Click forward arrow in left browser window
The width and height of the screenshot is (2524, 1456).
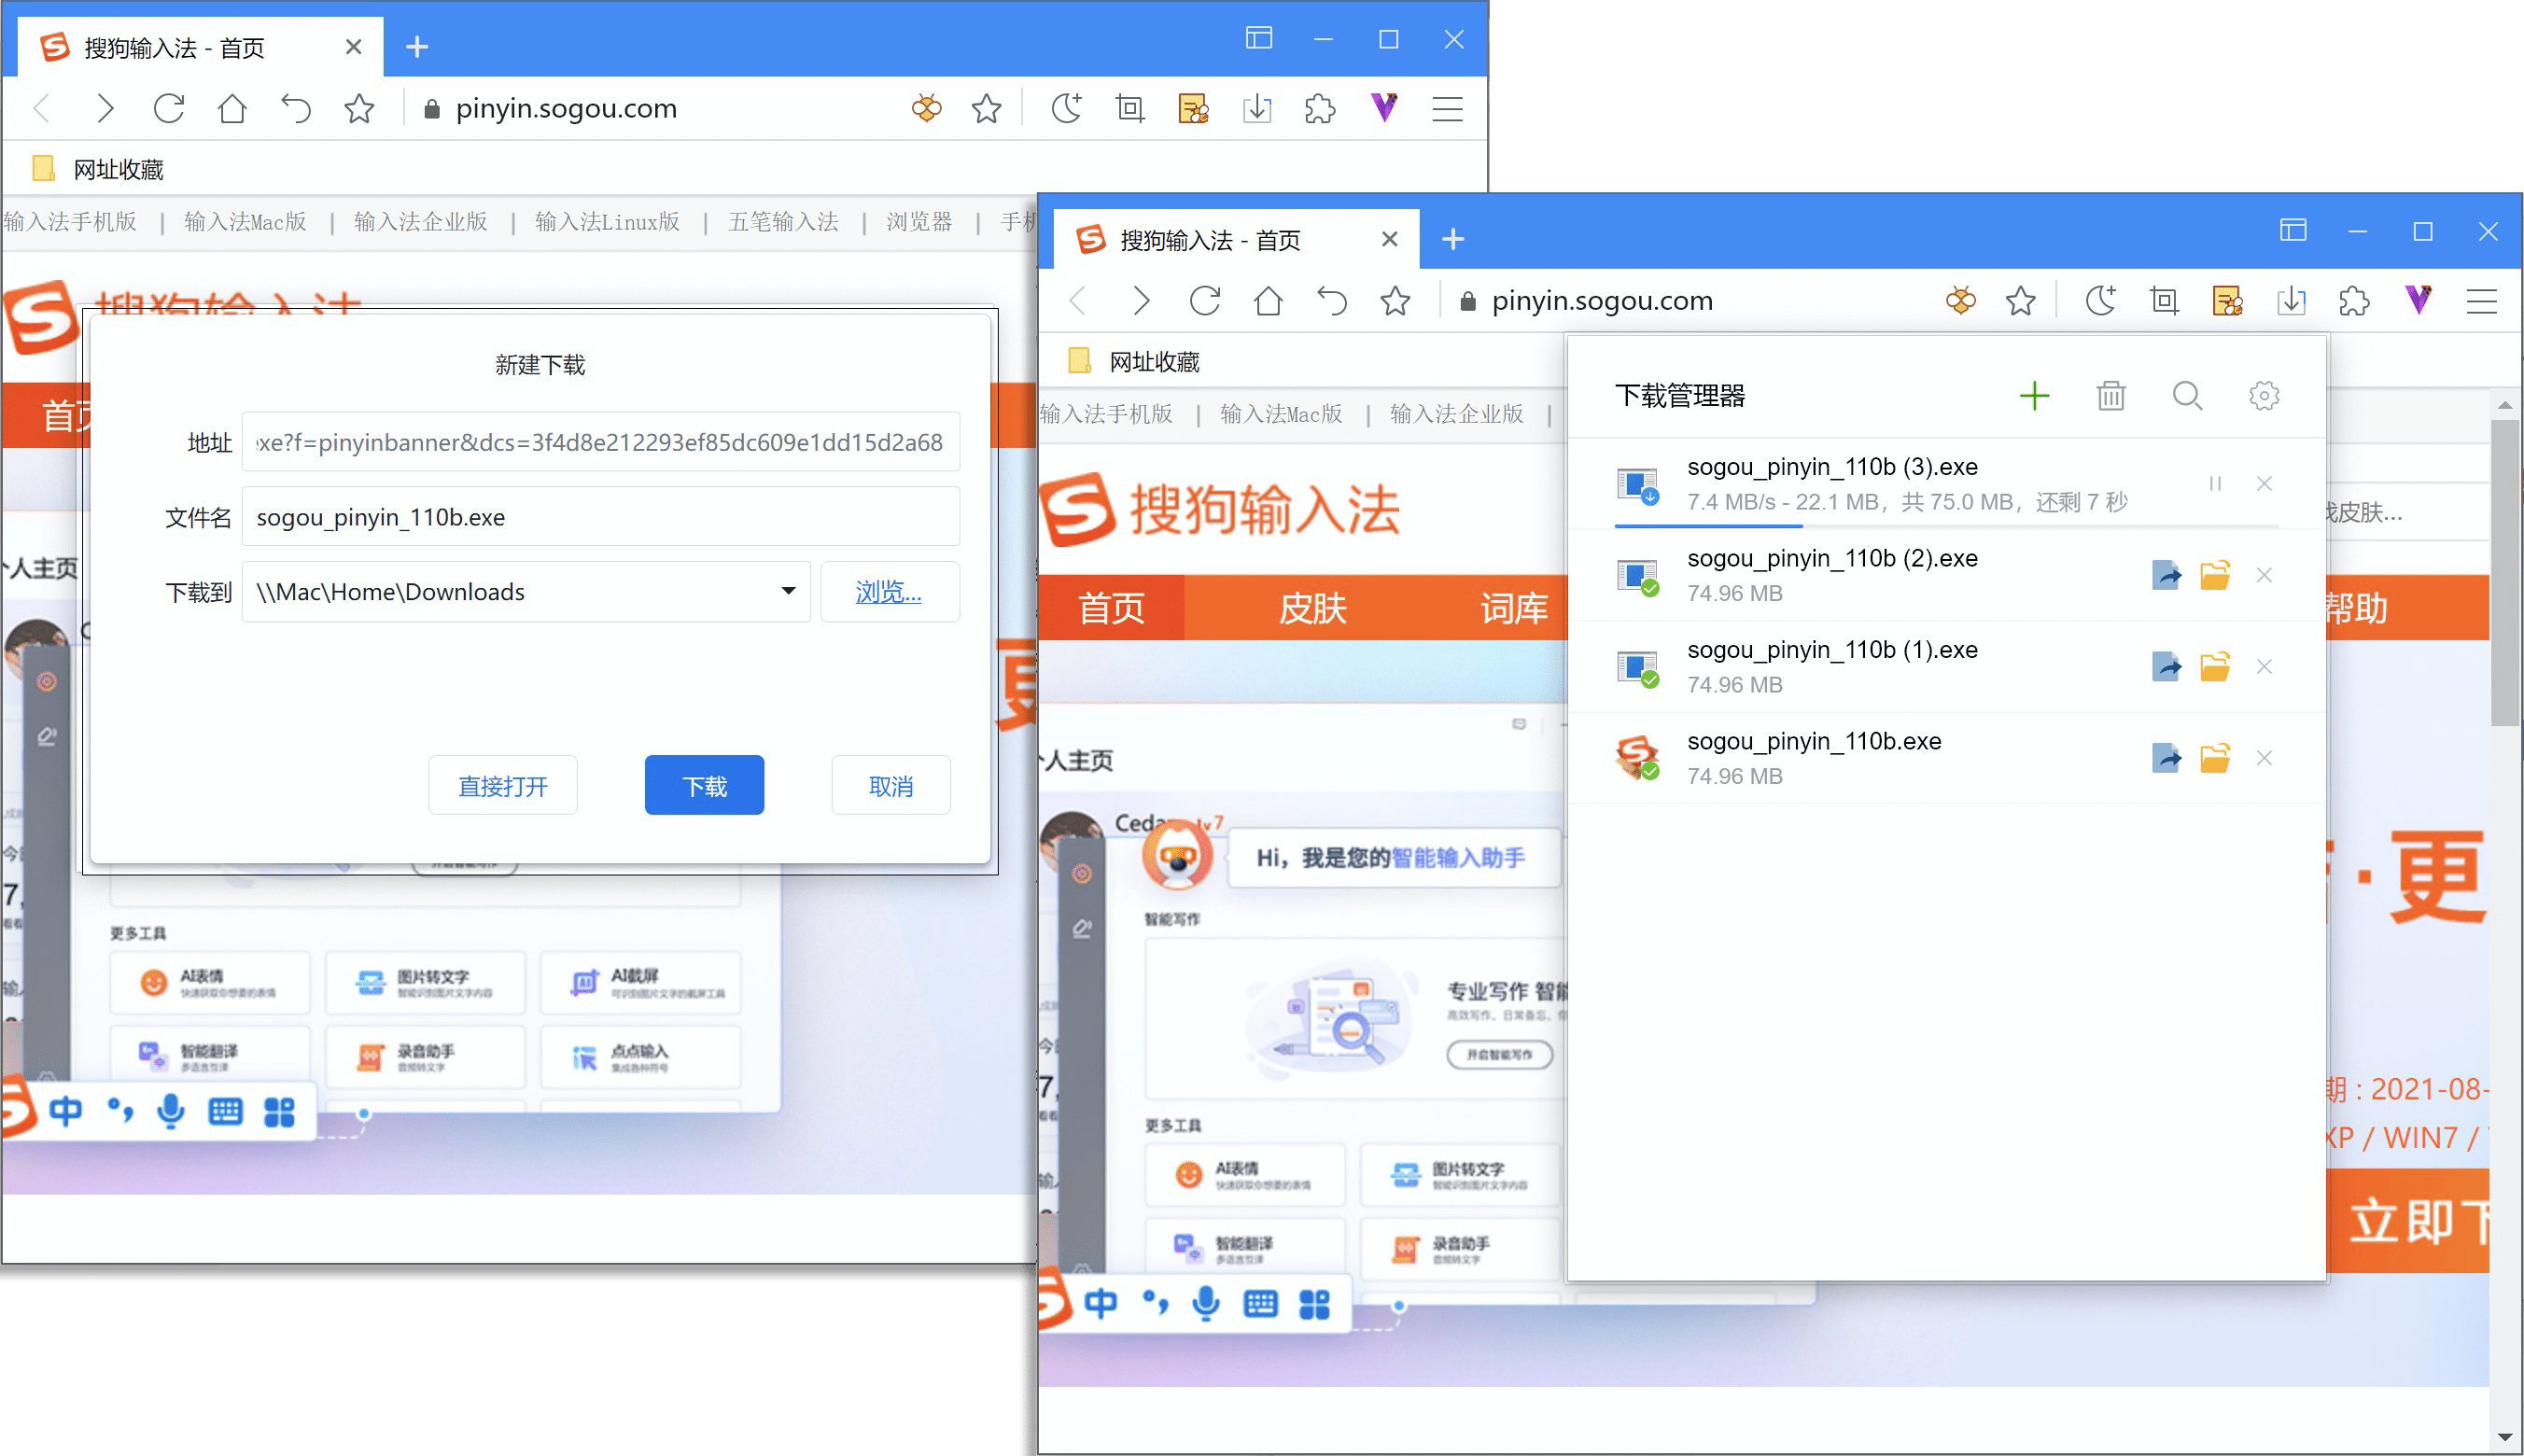(x=105, y=108)
